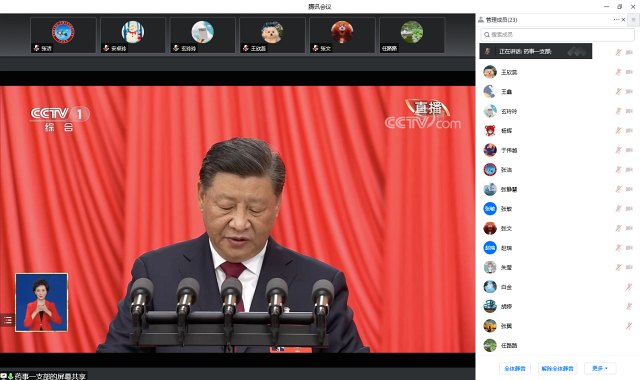Click the gray square icon beside panel close

tap(633, 20)
